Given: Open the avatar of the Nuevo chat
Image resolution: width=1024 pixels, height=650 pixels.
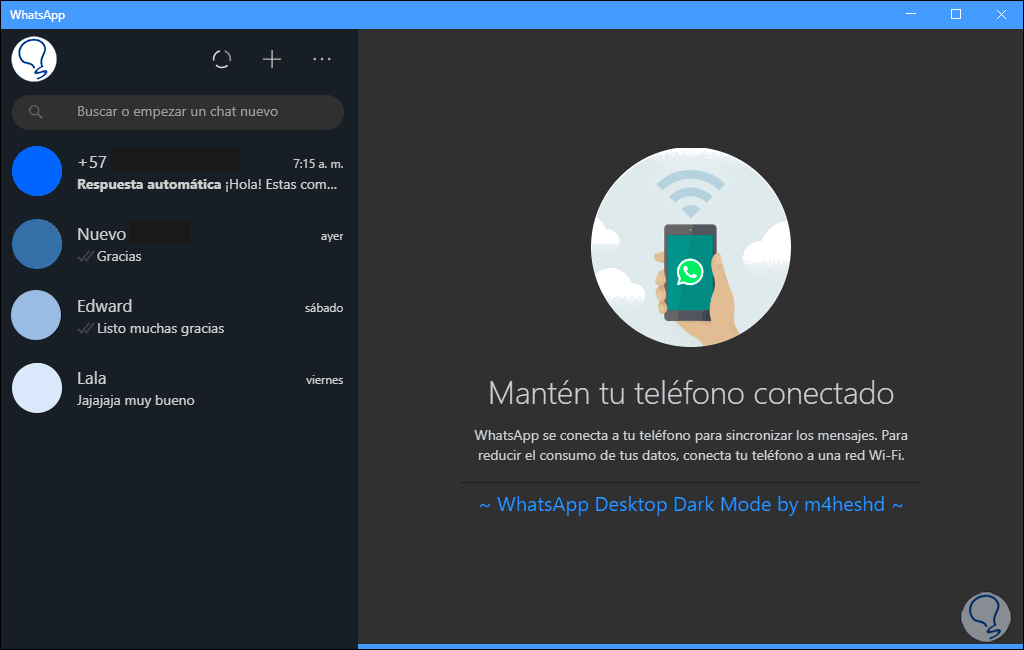Looking at the screenshot, I should (37, 244).
